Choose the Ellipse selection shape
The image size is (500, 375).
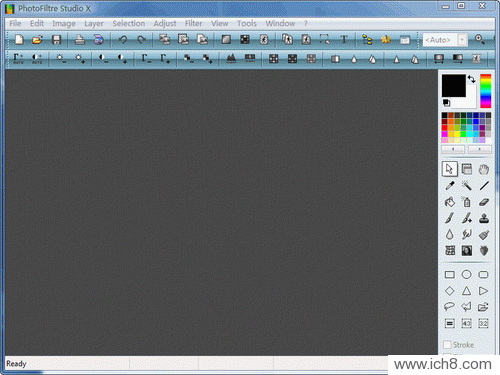pos(467,274)
